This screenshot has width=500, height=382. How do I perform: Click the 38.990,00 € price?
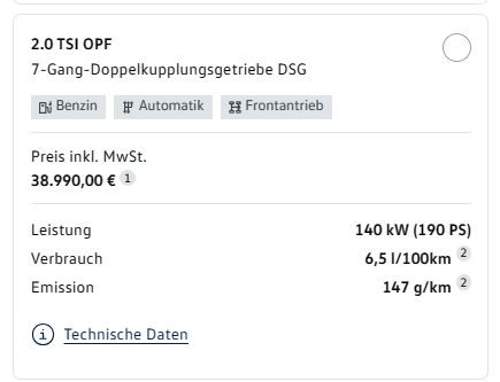click(x=73, y=181)
